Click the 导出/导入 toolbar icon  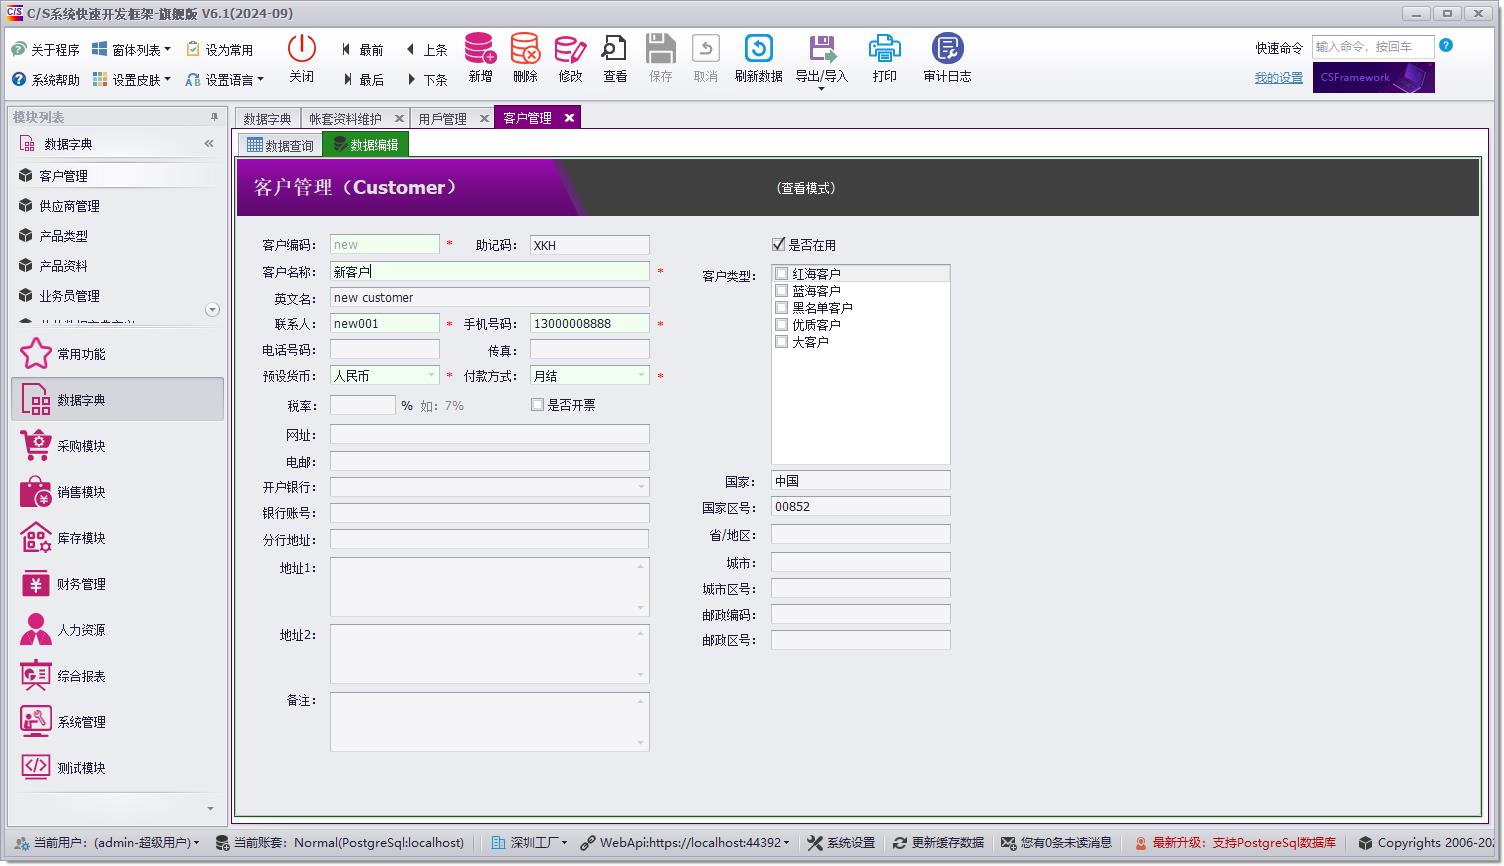[820, 57]
